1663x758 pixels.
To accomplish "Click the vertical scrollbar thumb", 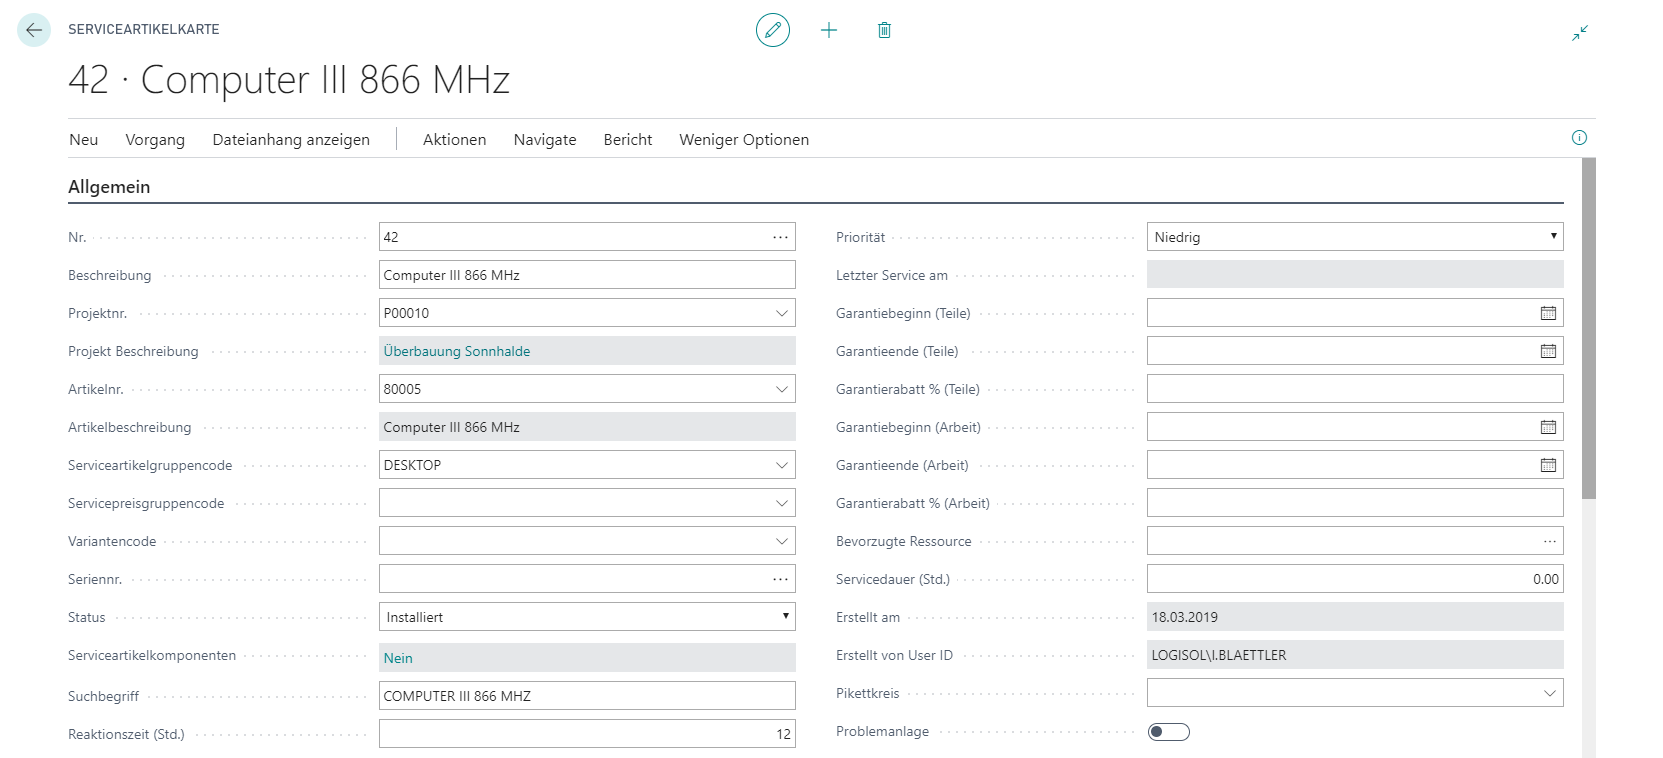I will coord(1589,328).
